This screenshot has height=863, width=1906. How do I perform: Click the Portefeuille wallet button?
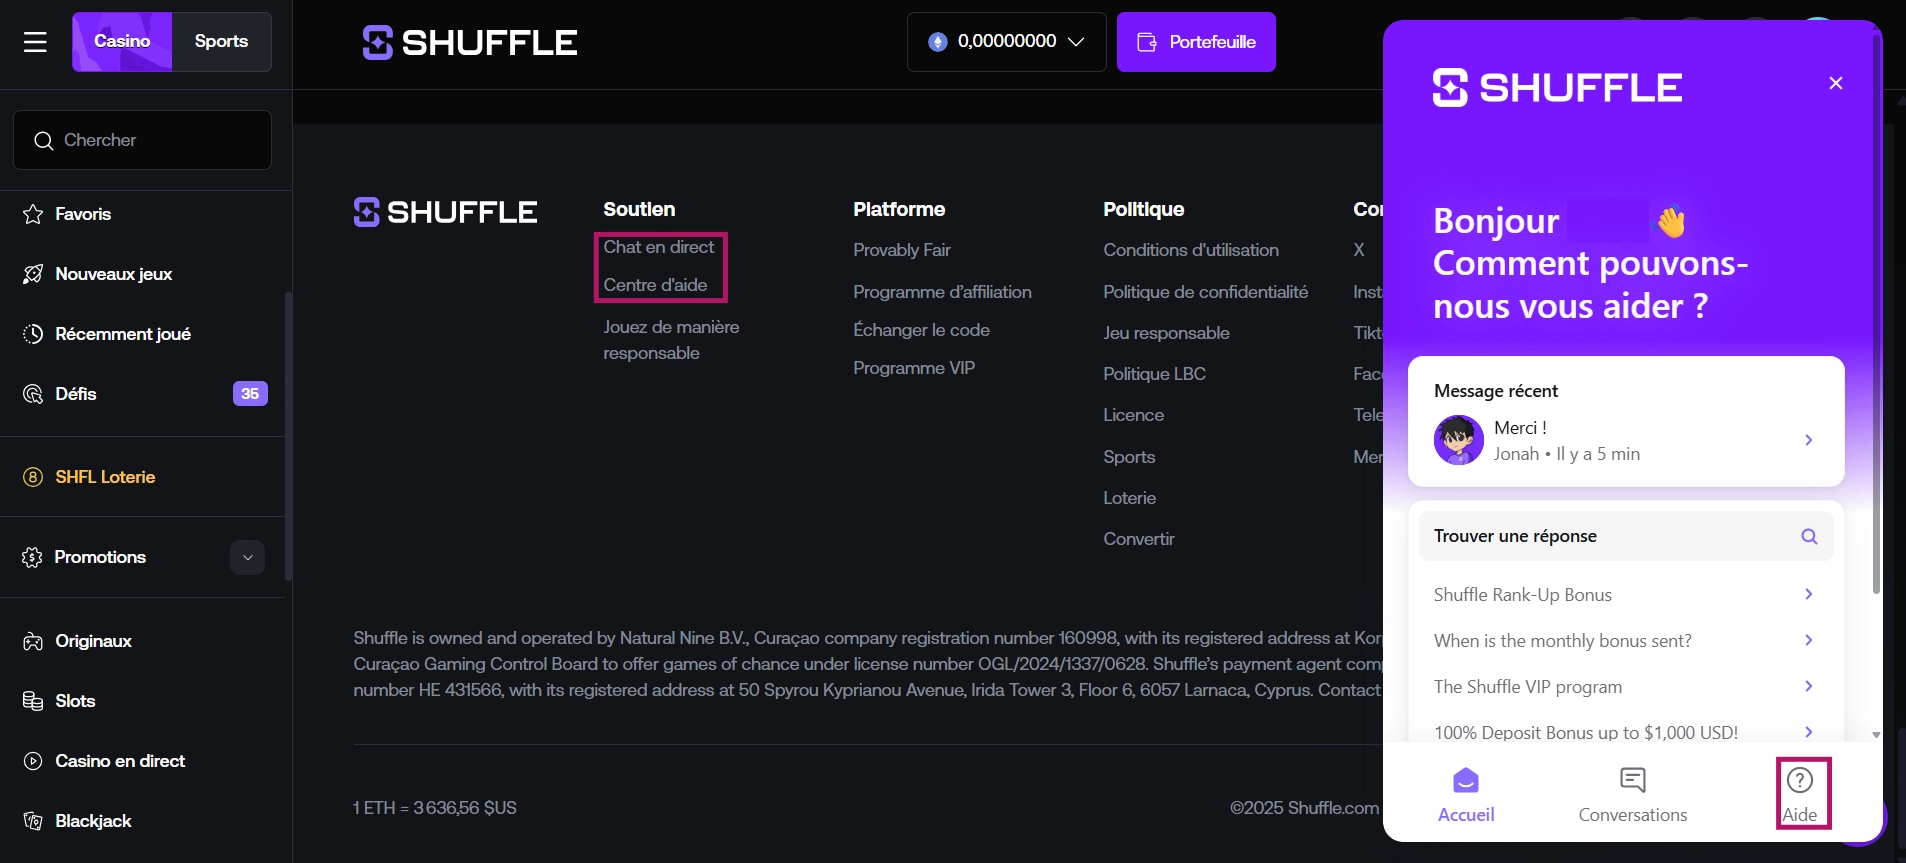(1196, 42)
